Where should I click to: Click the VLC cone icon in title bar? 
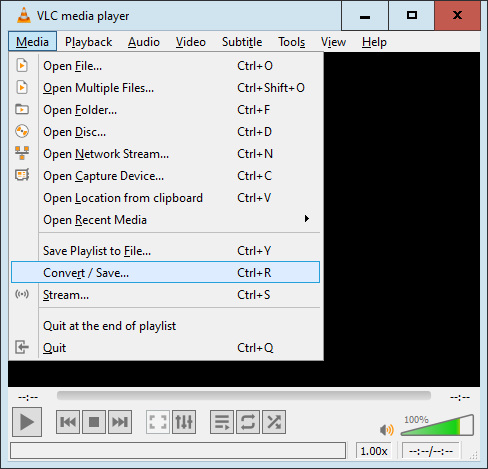point(24,15)
